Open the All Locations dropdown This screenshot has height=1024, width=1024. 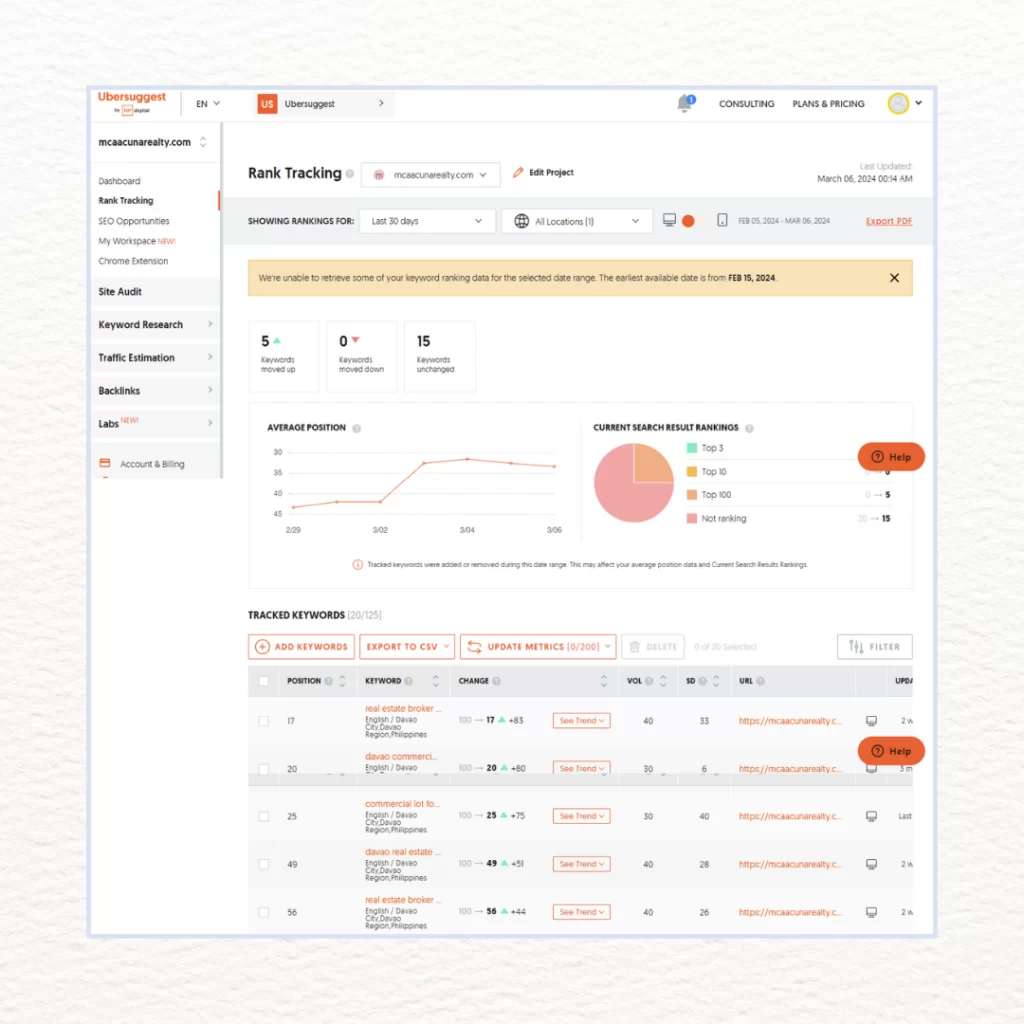(x=577, y=221)
